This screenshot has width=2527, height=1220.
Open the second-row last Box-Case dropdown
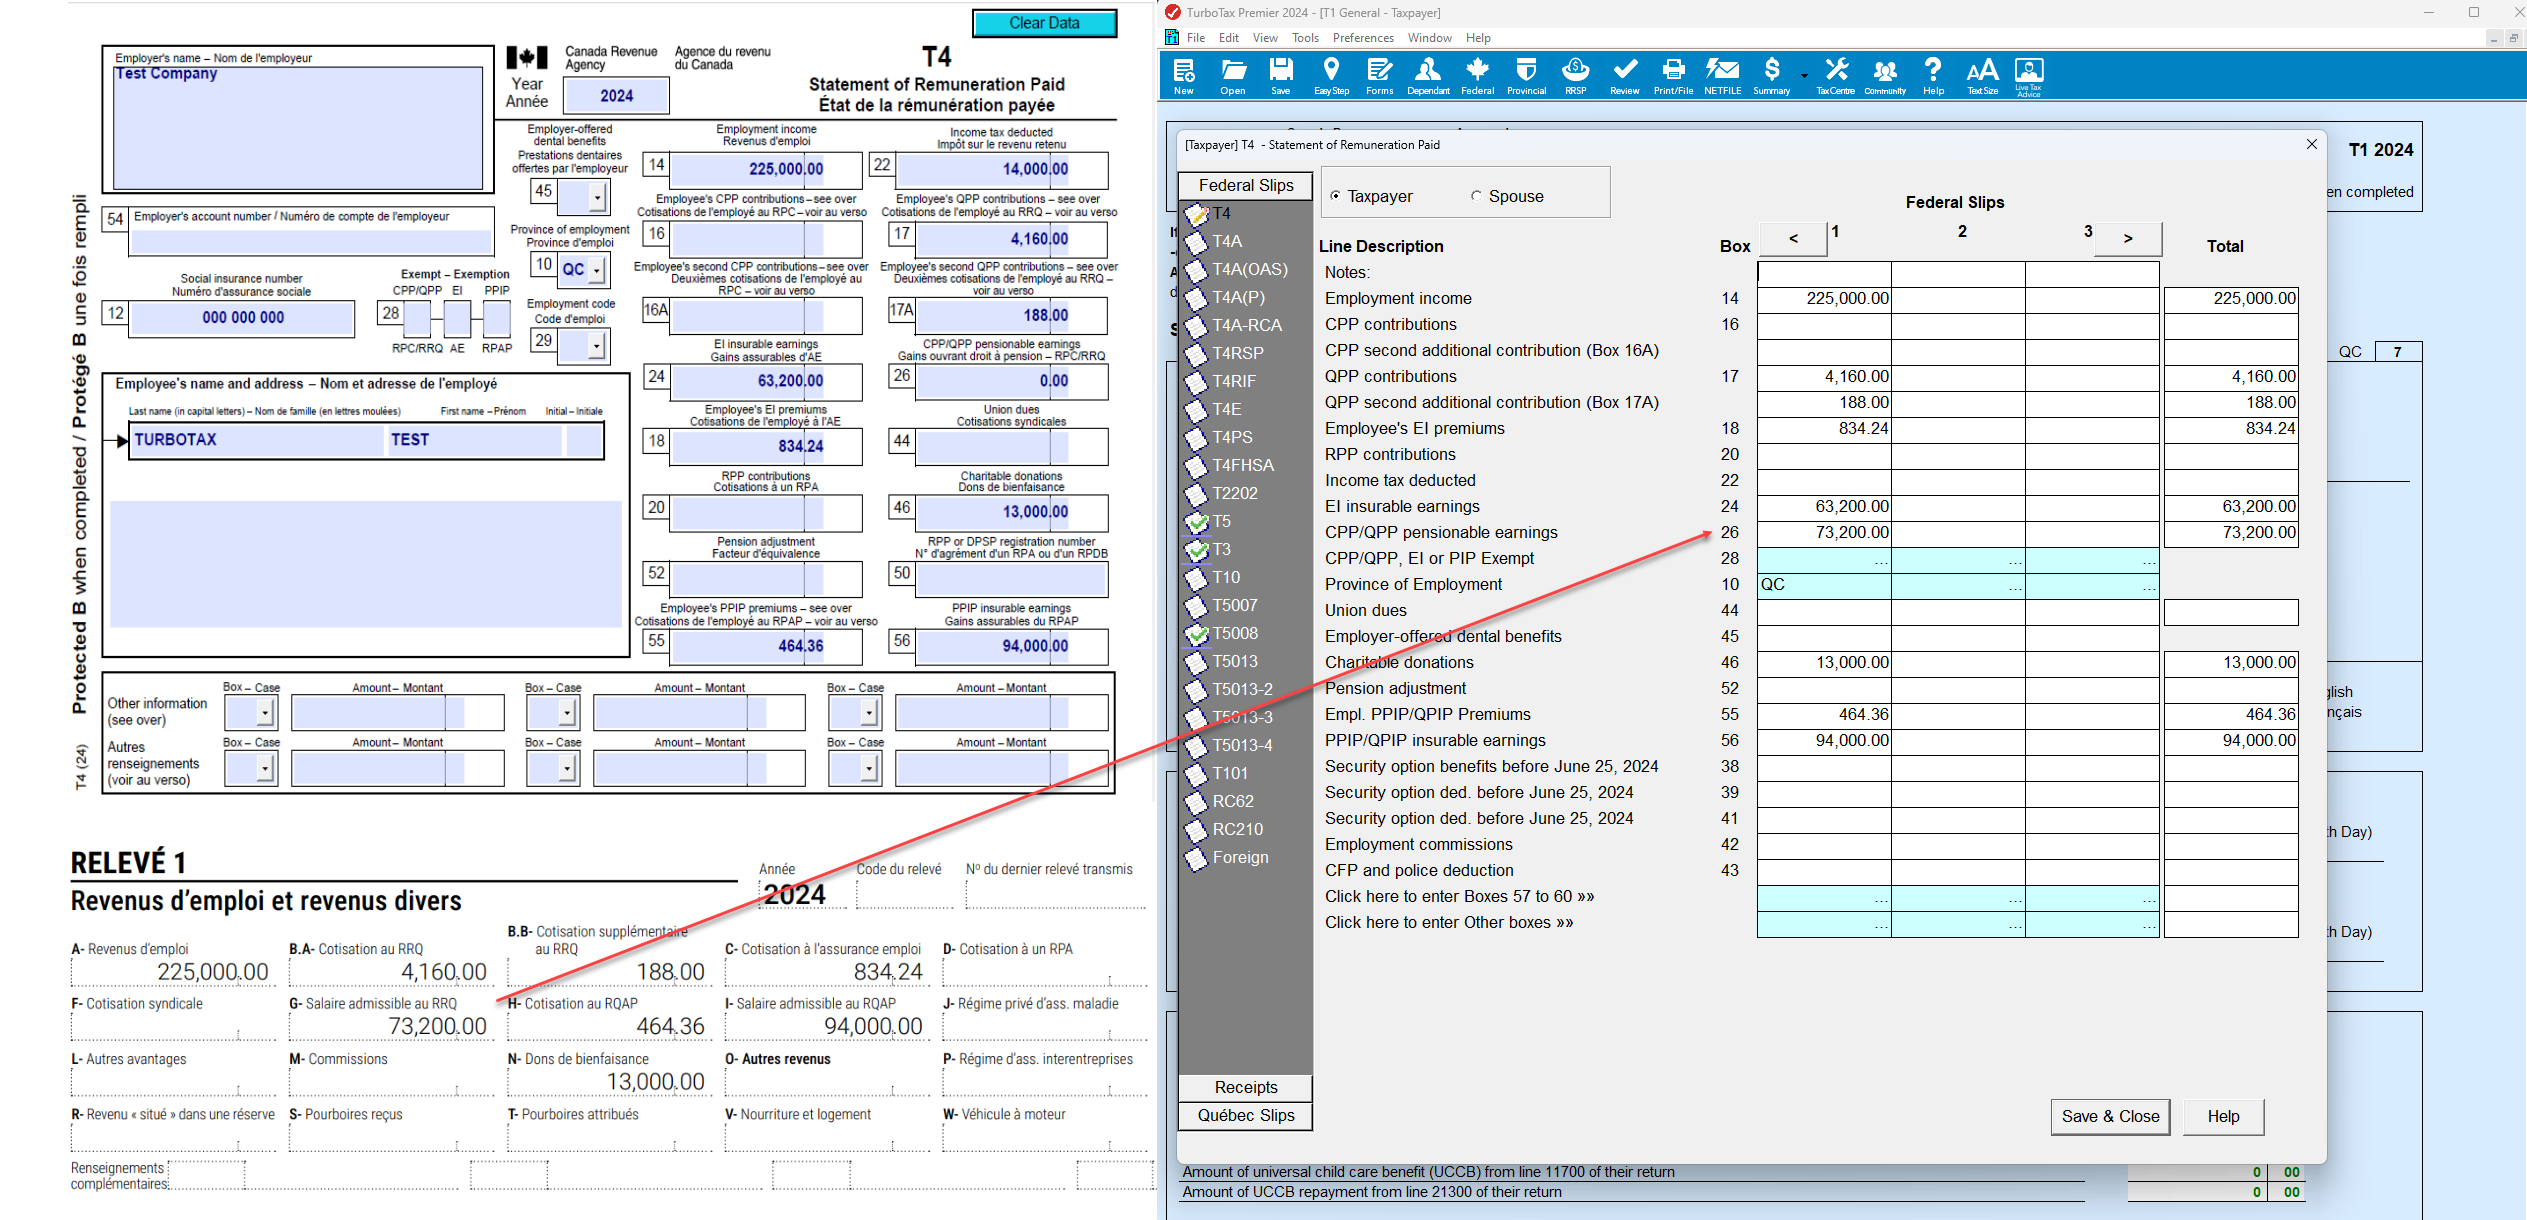(x=869, y=768)
